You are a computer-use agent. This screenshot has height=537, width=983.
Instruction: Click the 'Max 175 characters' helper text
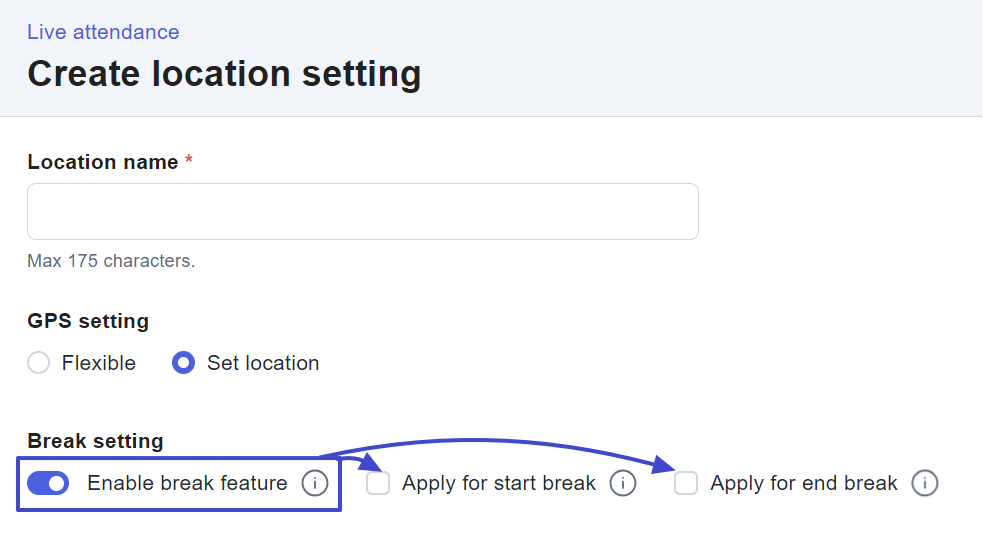click(111, 261)
